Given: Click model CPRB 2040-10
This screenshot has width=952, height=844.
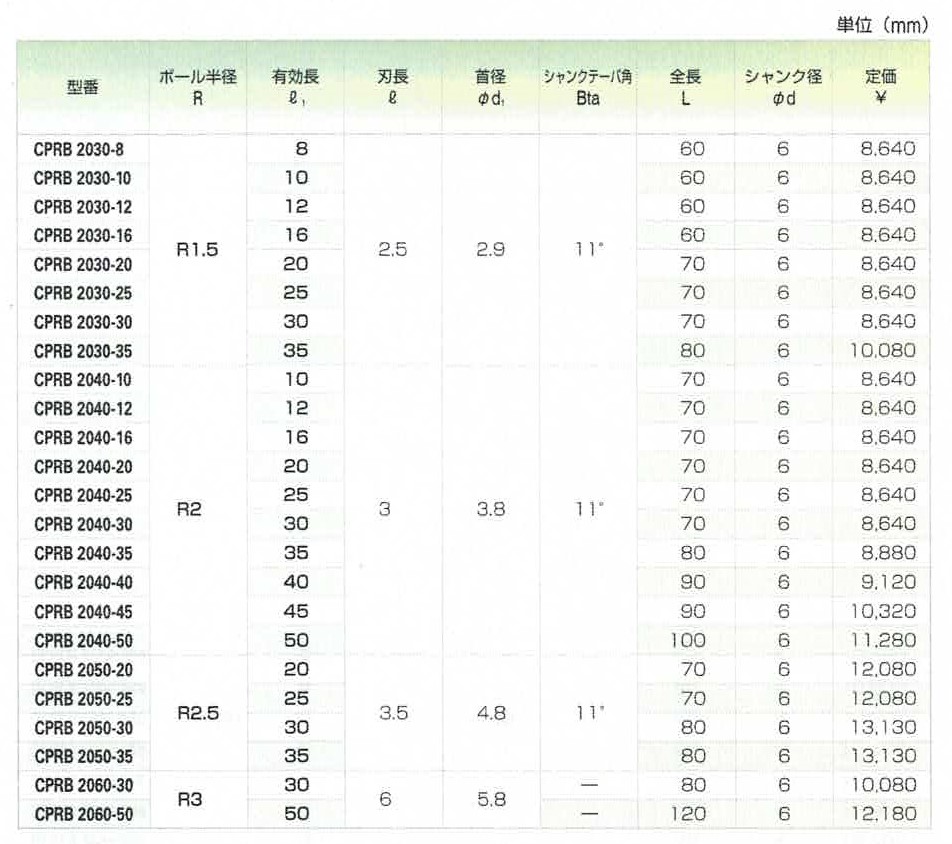Looking at the screenshot, I should click(83, 380).
